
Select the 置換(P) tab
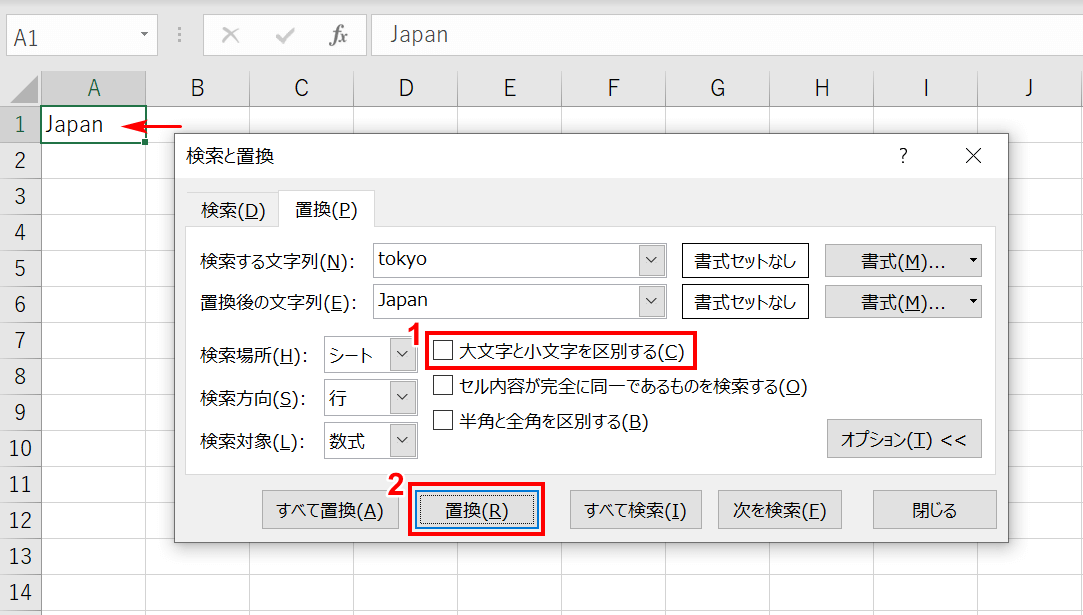326,210
